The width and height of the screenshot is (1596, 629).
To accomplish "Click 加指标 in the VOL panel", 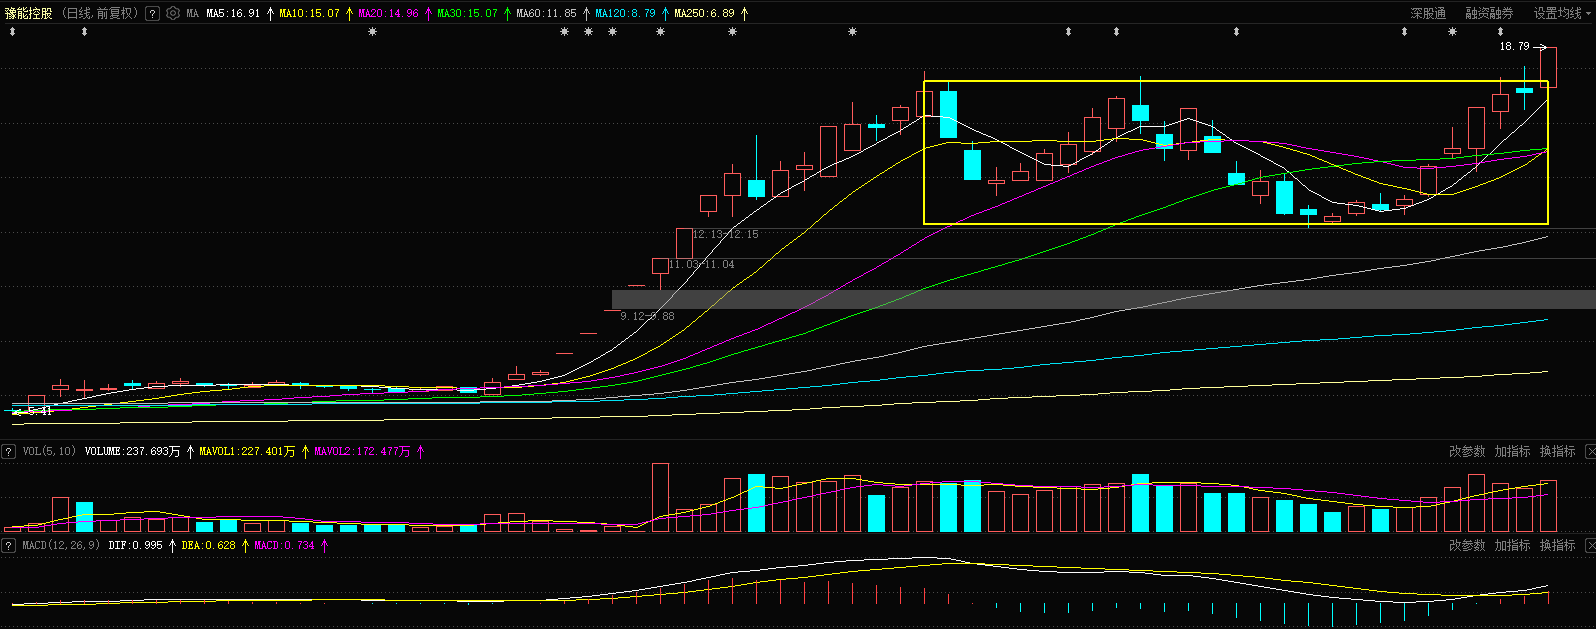I will tap(1512, 451).
